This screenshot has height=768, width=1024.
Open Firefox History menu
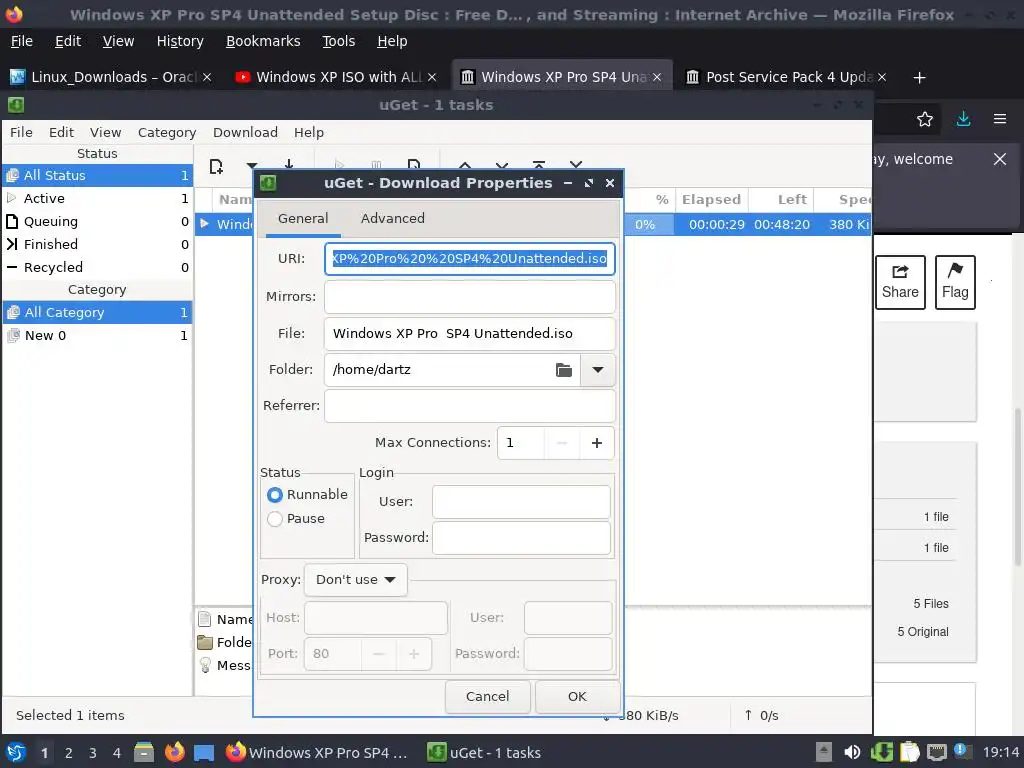coord(180,41)
